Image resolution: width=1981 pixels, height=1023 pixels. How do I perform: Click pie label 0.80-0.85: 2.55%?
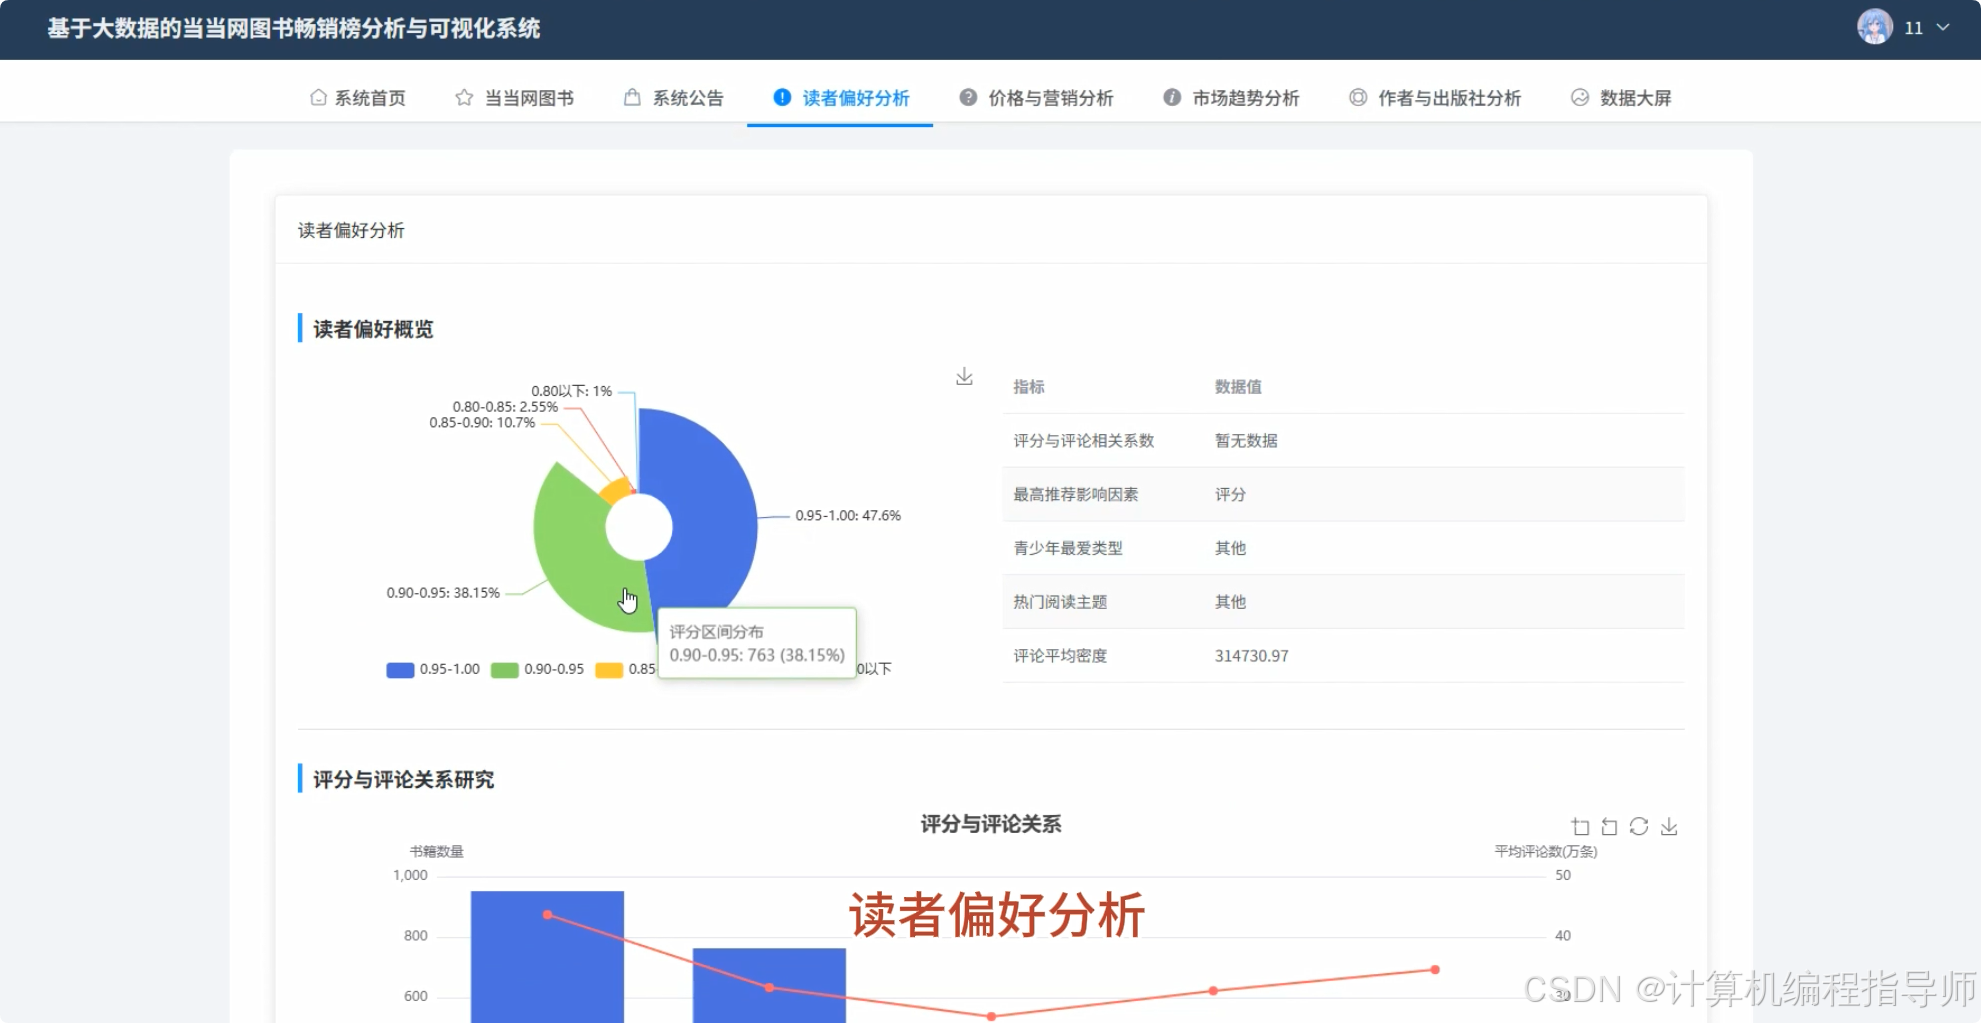coord(505,407)
